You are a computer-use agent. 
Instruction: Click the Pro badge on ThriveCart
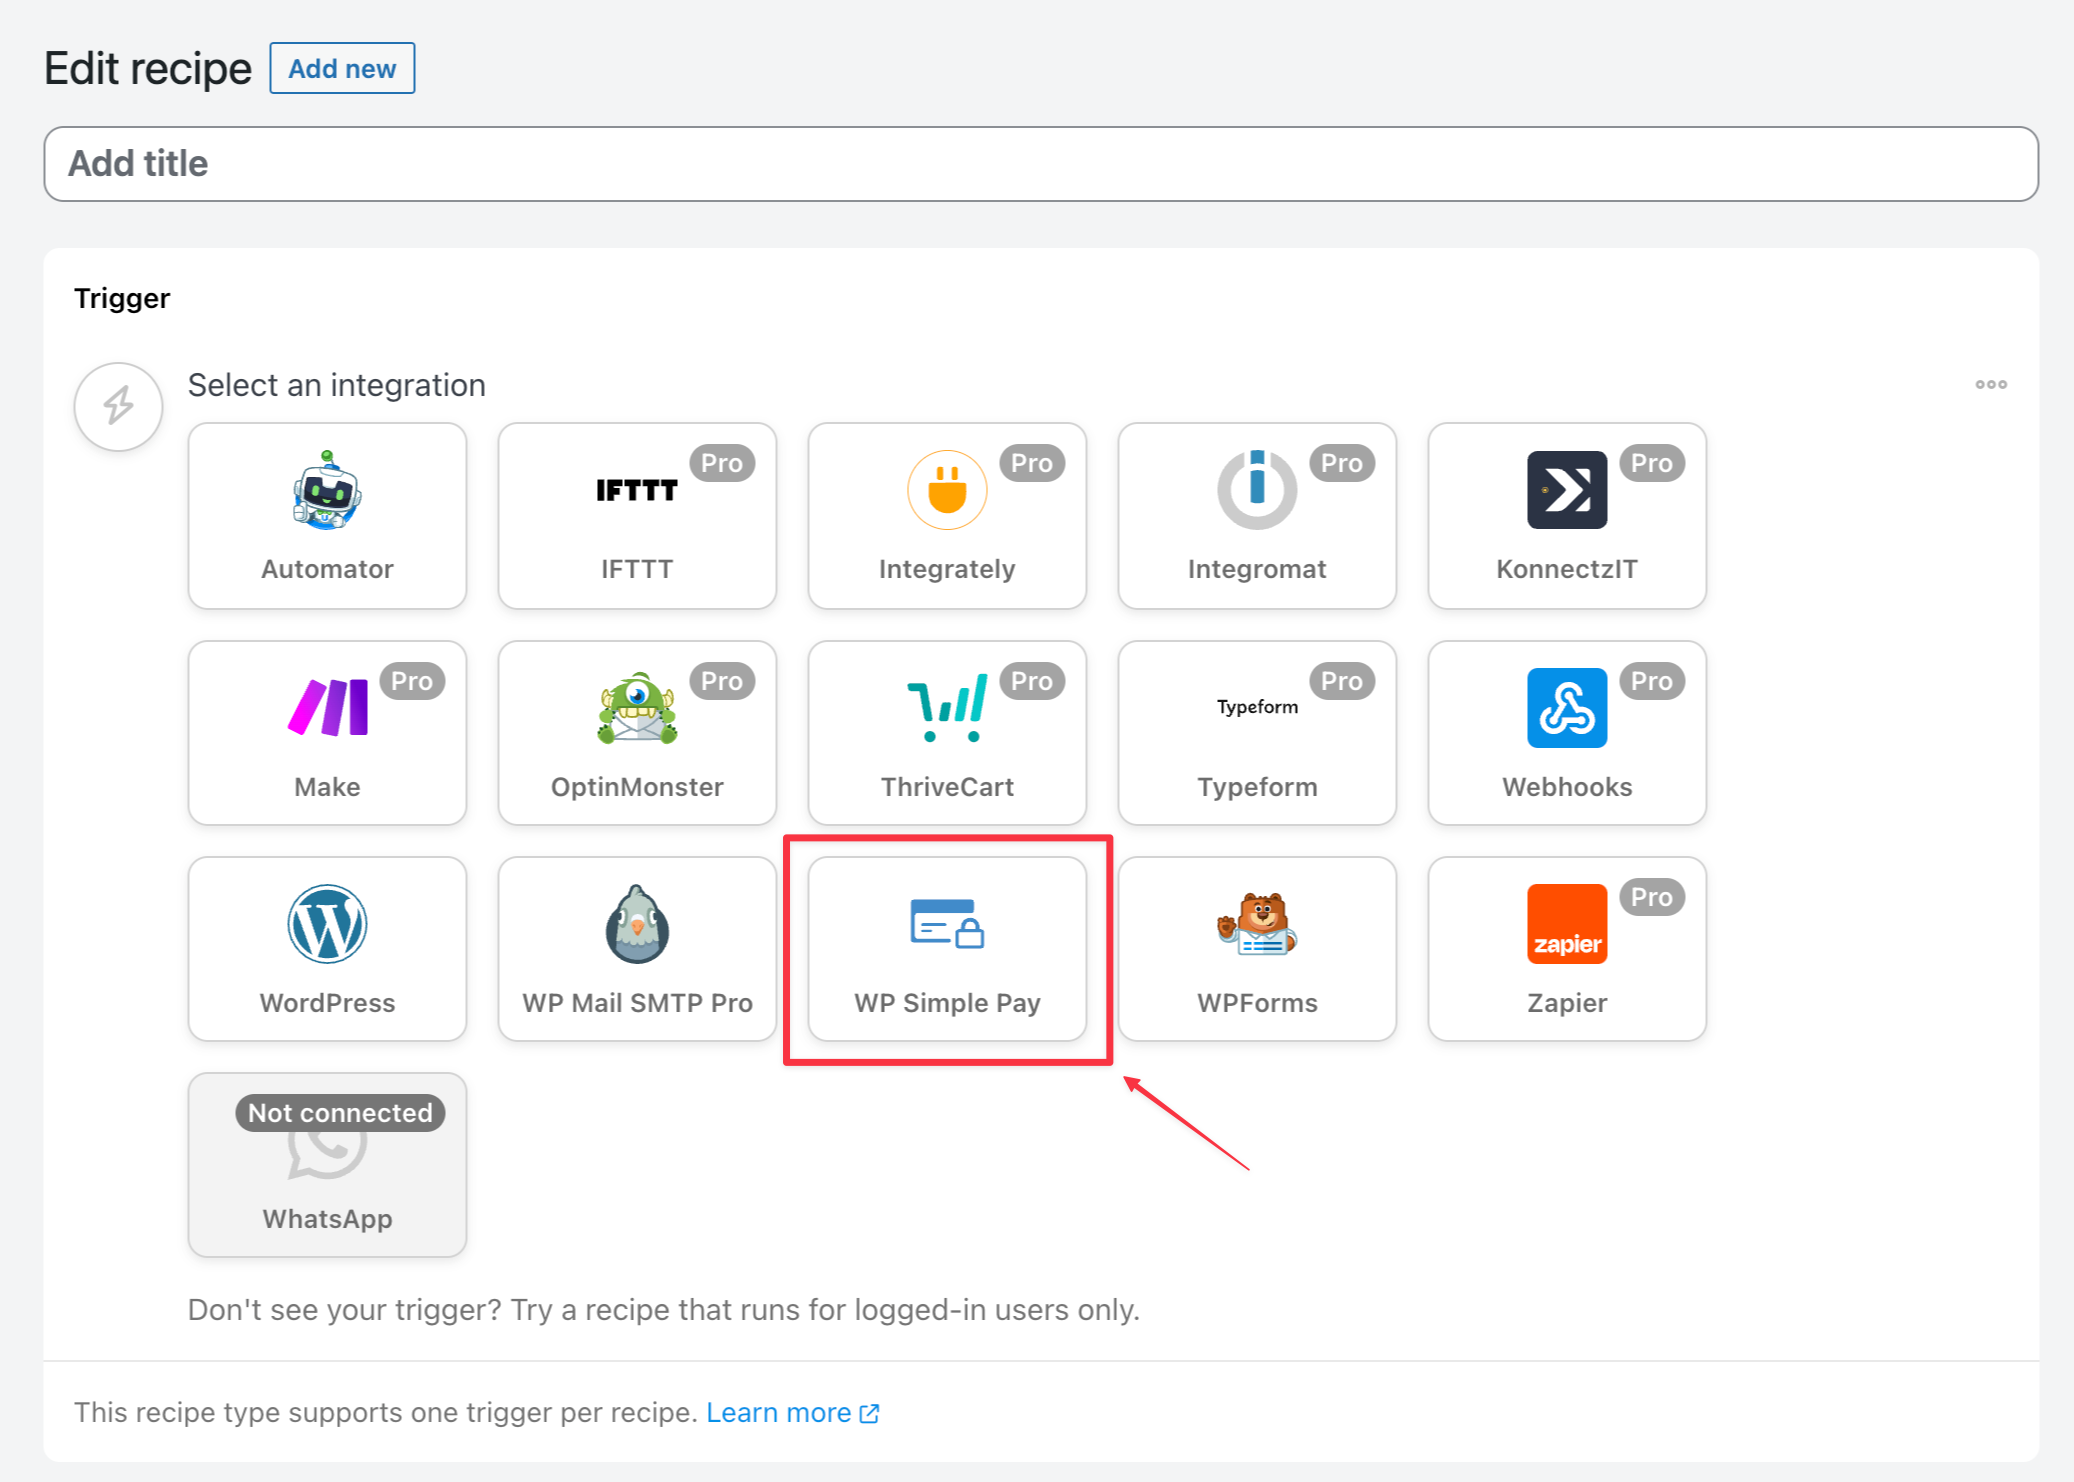pyautogui.click(x=1032, y=681)
